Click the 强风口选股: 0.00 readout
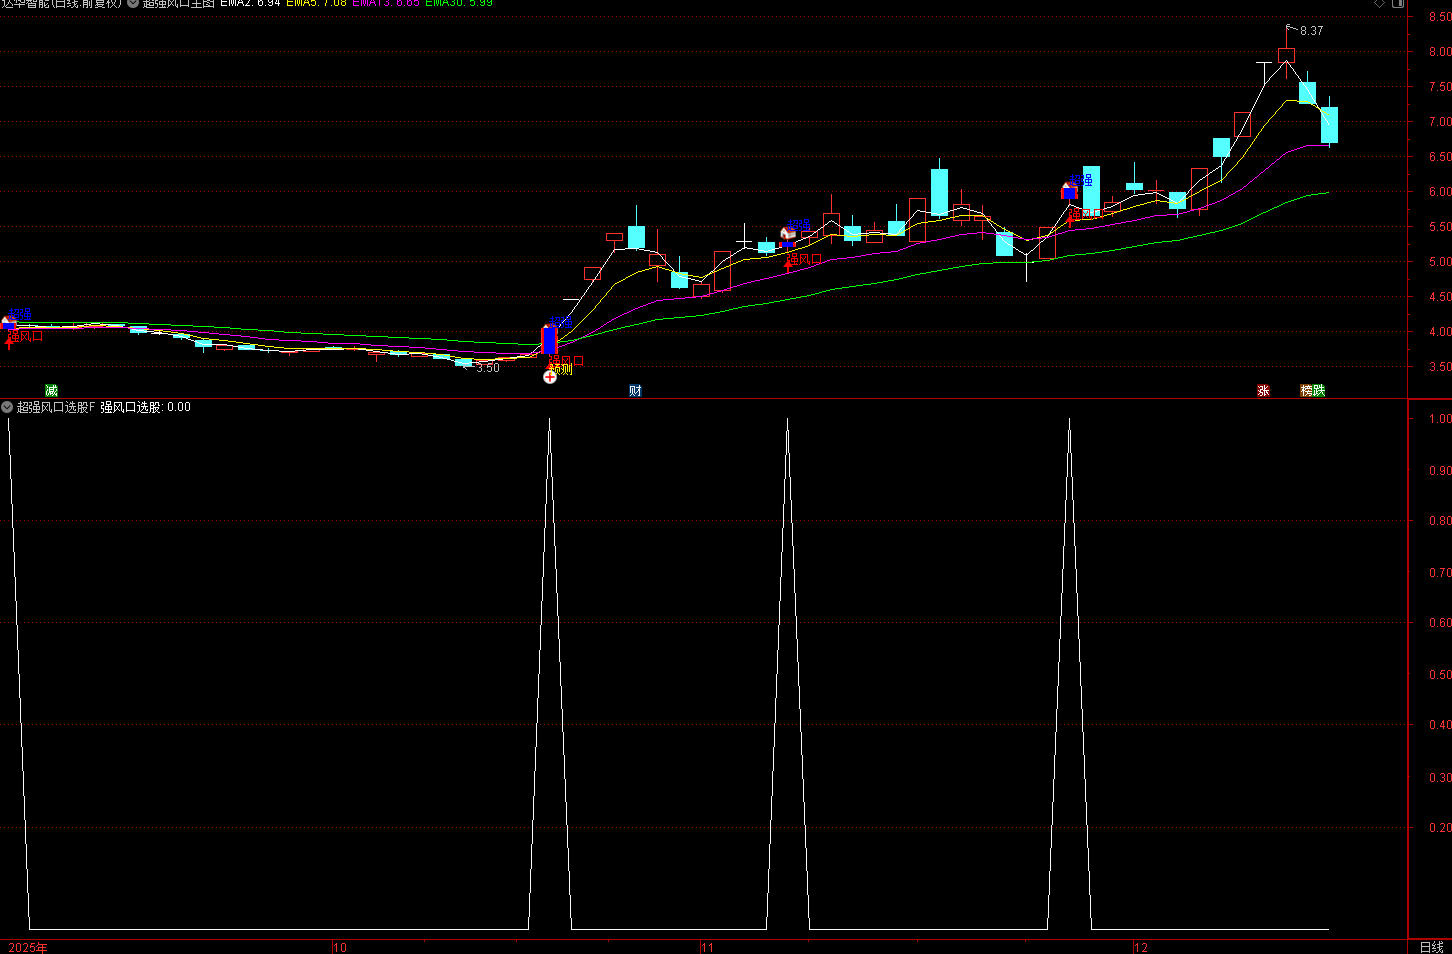This screenshot has width=1452, height=954. [x=145, y=407]
